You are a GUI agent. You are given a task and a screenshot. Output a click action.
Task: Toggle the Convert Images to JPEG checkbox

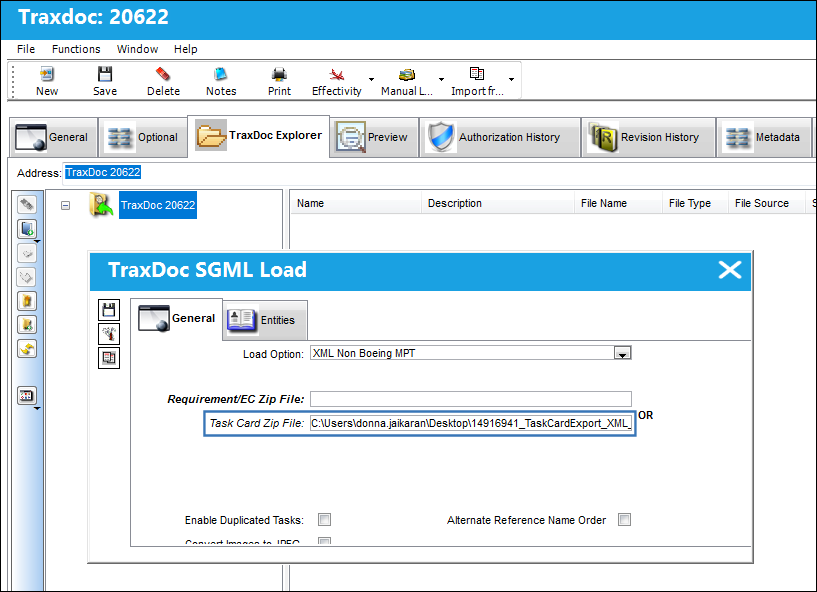(325, 541)
